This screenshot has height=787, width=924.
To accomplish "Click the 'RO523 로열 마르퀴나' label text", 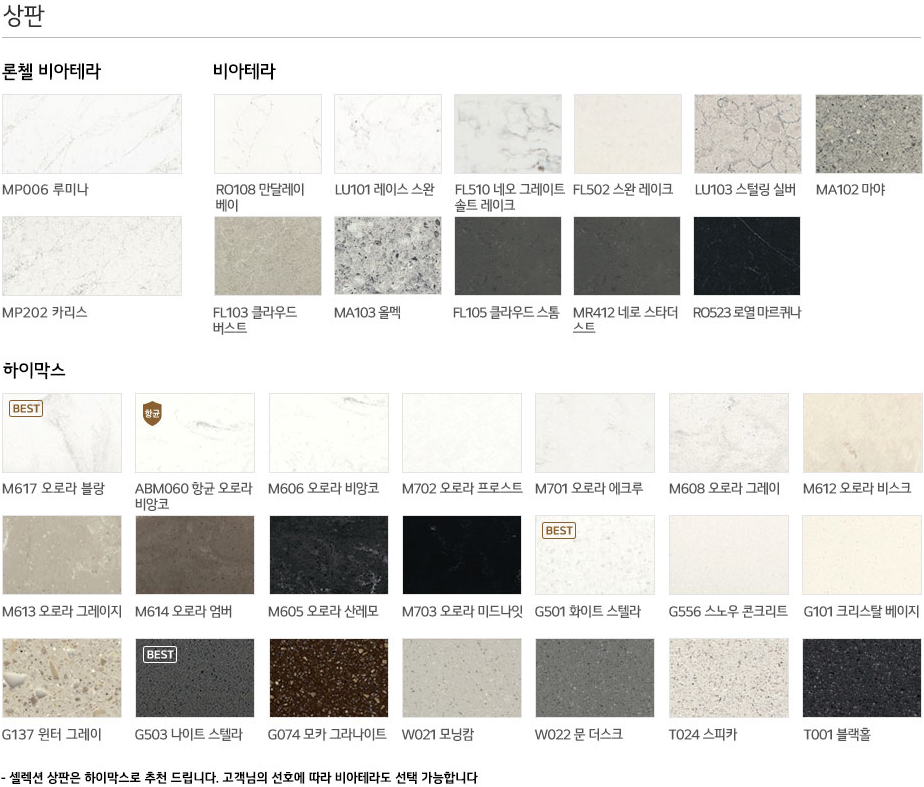I will [x=747, y=312].
